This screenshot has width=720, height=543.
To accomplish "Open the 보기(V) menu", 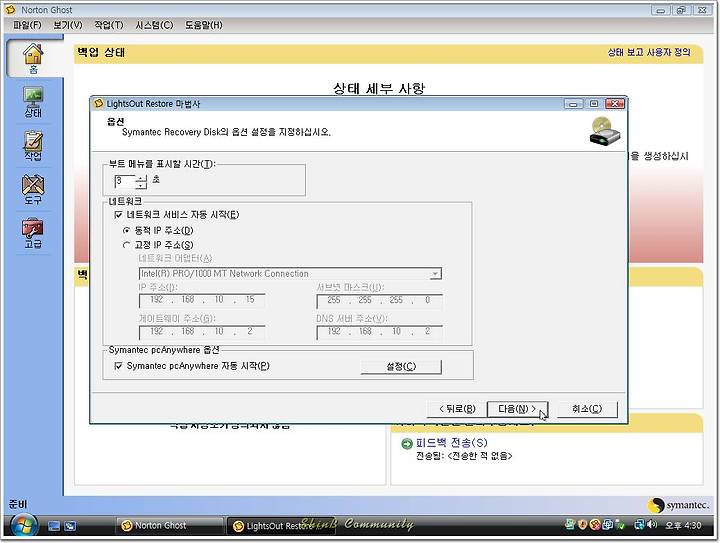I will 68,25.
